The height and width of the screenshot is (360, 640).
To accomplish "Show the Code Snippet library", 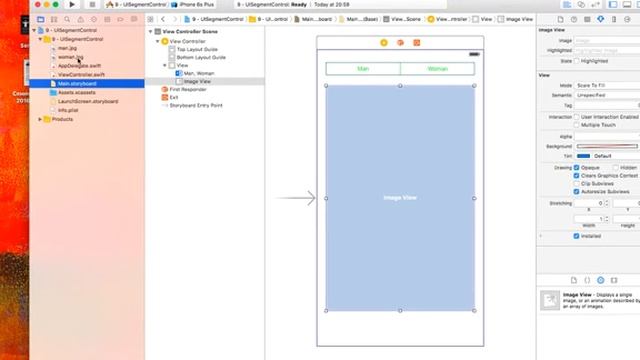I will (x=587, y=280).
